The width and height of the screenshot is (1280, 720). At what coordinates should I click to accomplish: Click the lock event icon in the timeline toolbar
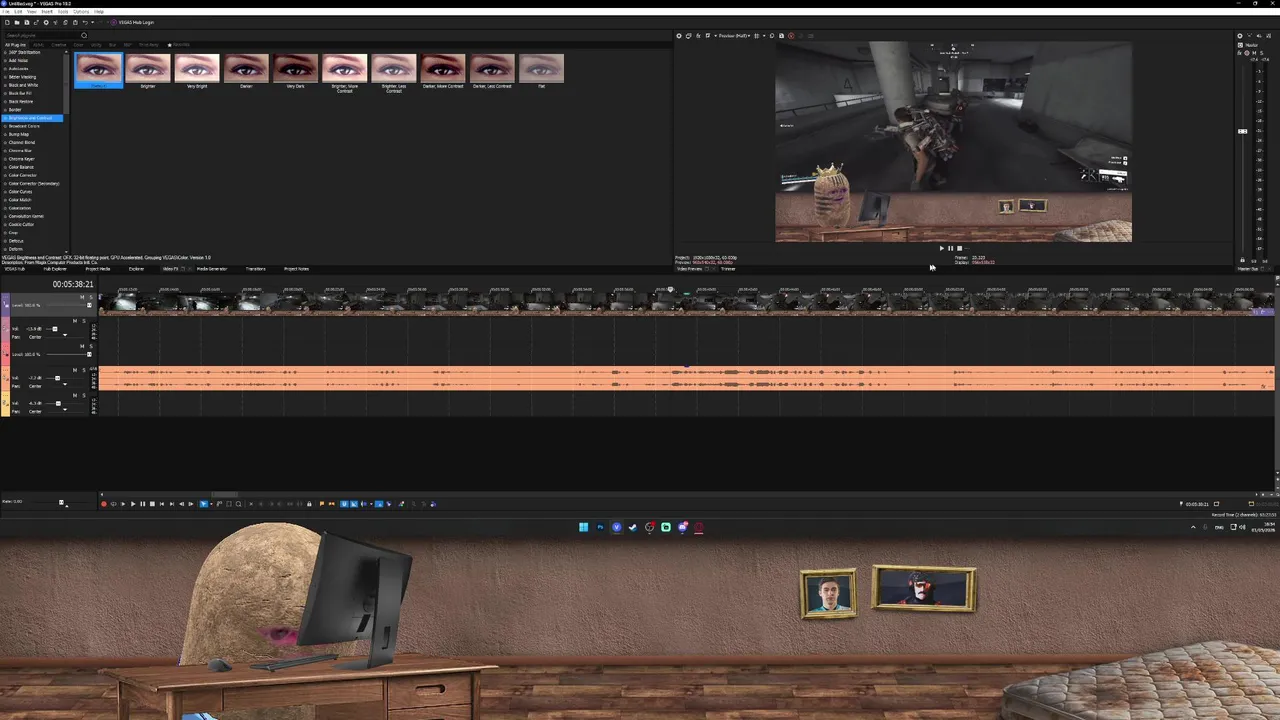coord(309,504)
